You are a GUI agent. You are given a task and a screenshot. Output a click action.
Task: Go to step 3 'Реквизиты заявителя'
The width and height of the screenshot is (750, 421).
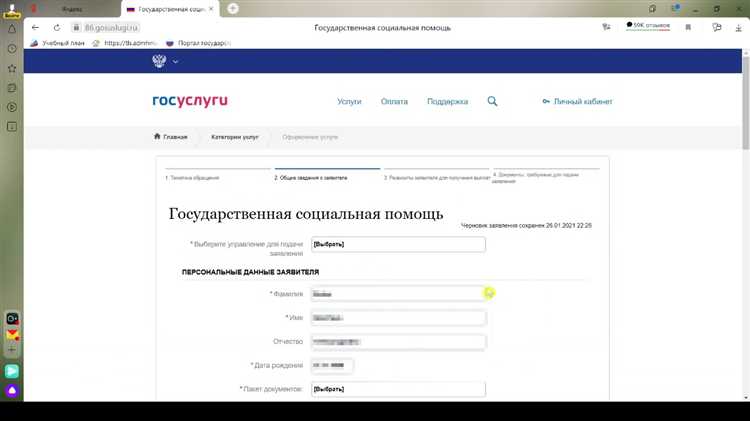pos(437,177)
